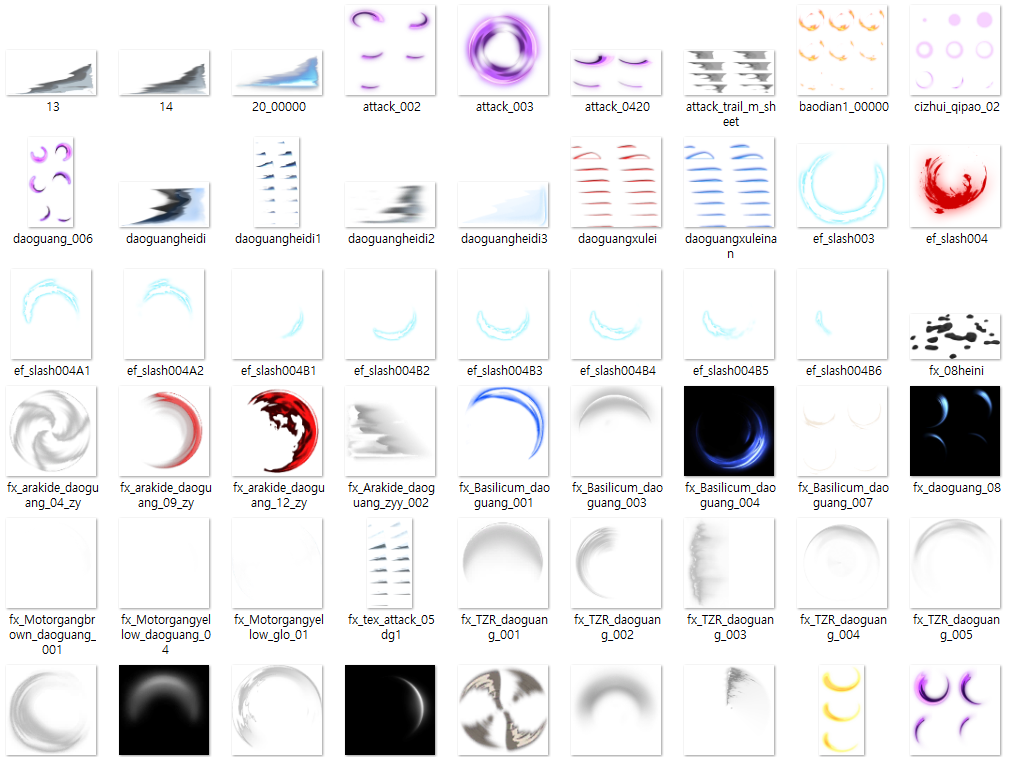Click the brown pinwheel thumbnail in bottom row

(503, 710)
